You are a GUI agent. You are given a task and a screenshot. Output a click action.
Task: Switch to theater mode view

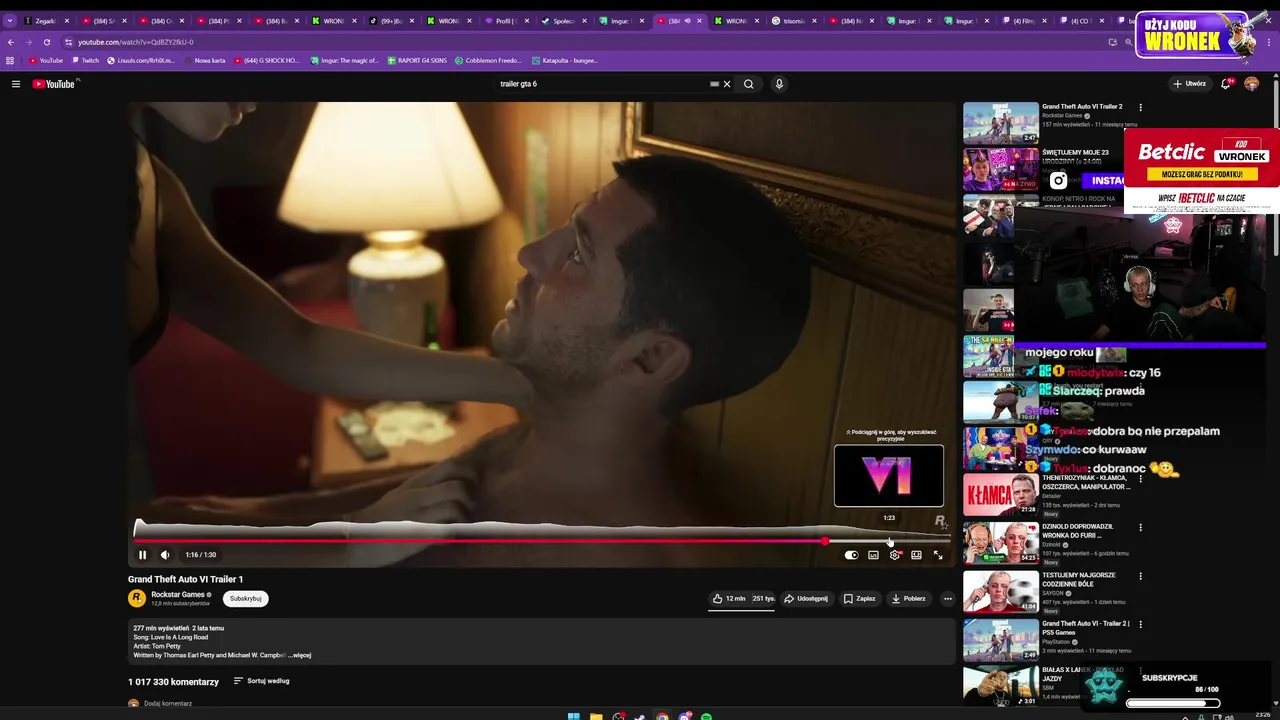[x=916, y=555]
